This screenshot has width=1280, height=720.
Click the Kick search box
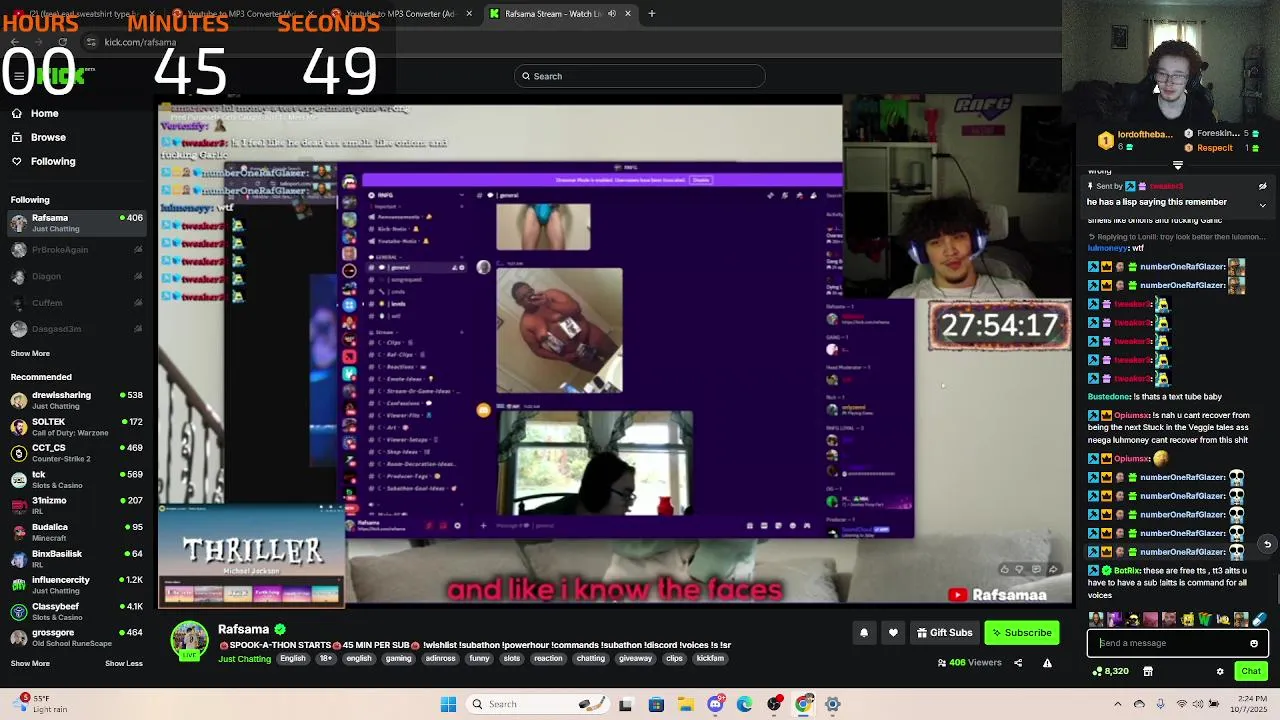pyautogui.click(x=640, y=76)
